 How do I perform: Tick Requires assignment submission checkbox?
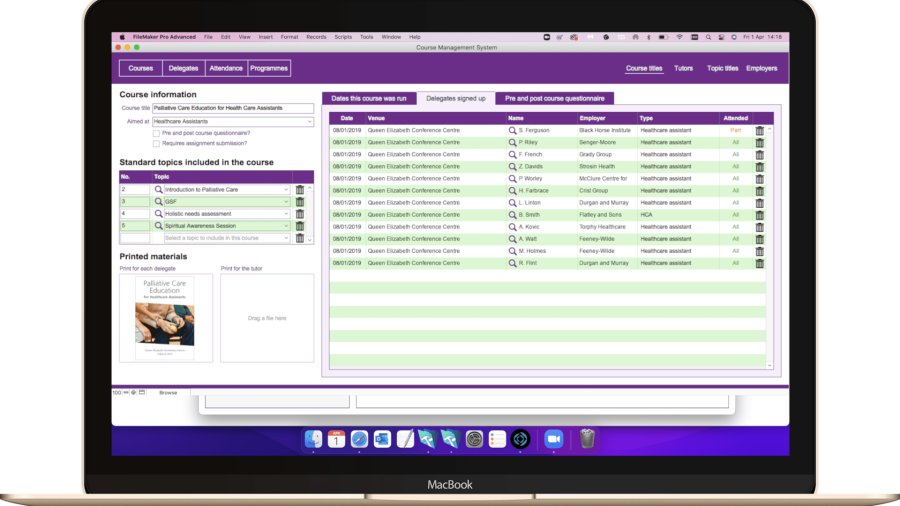(x=156, y=143)
